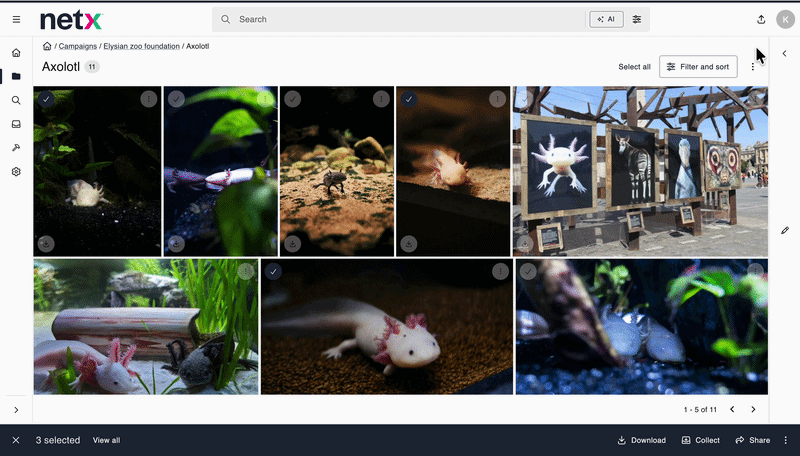Screen dimensions: 800x456
Task: Click the "1 - 5 of 11" pagination text
Action: tap(700, 410)
